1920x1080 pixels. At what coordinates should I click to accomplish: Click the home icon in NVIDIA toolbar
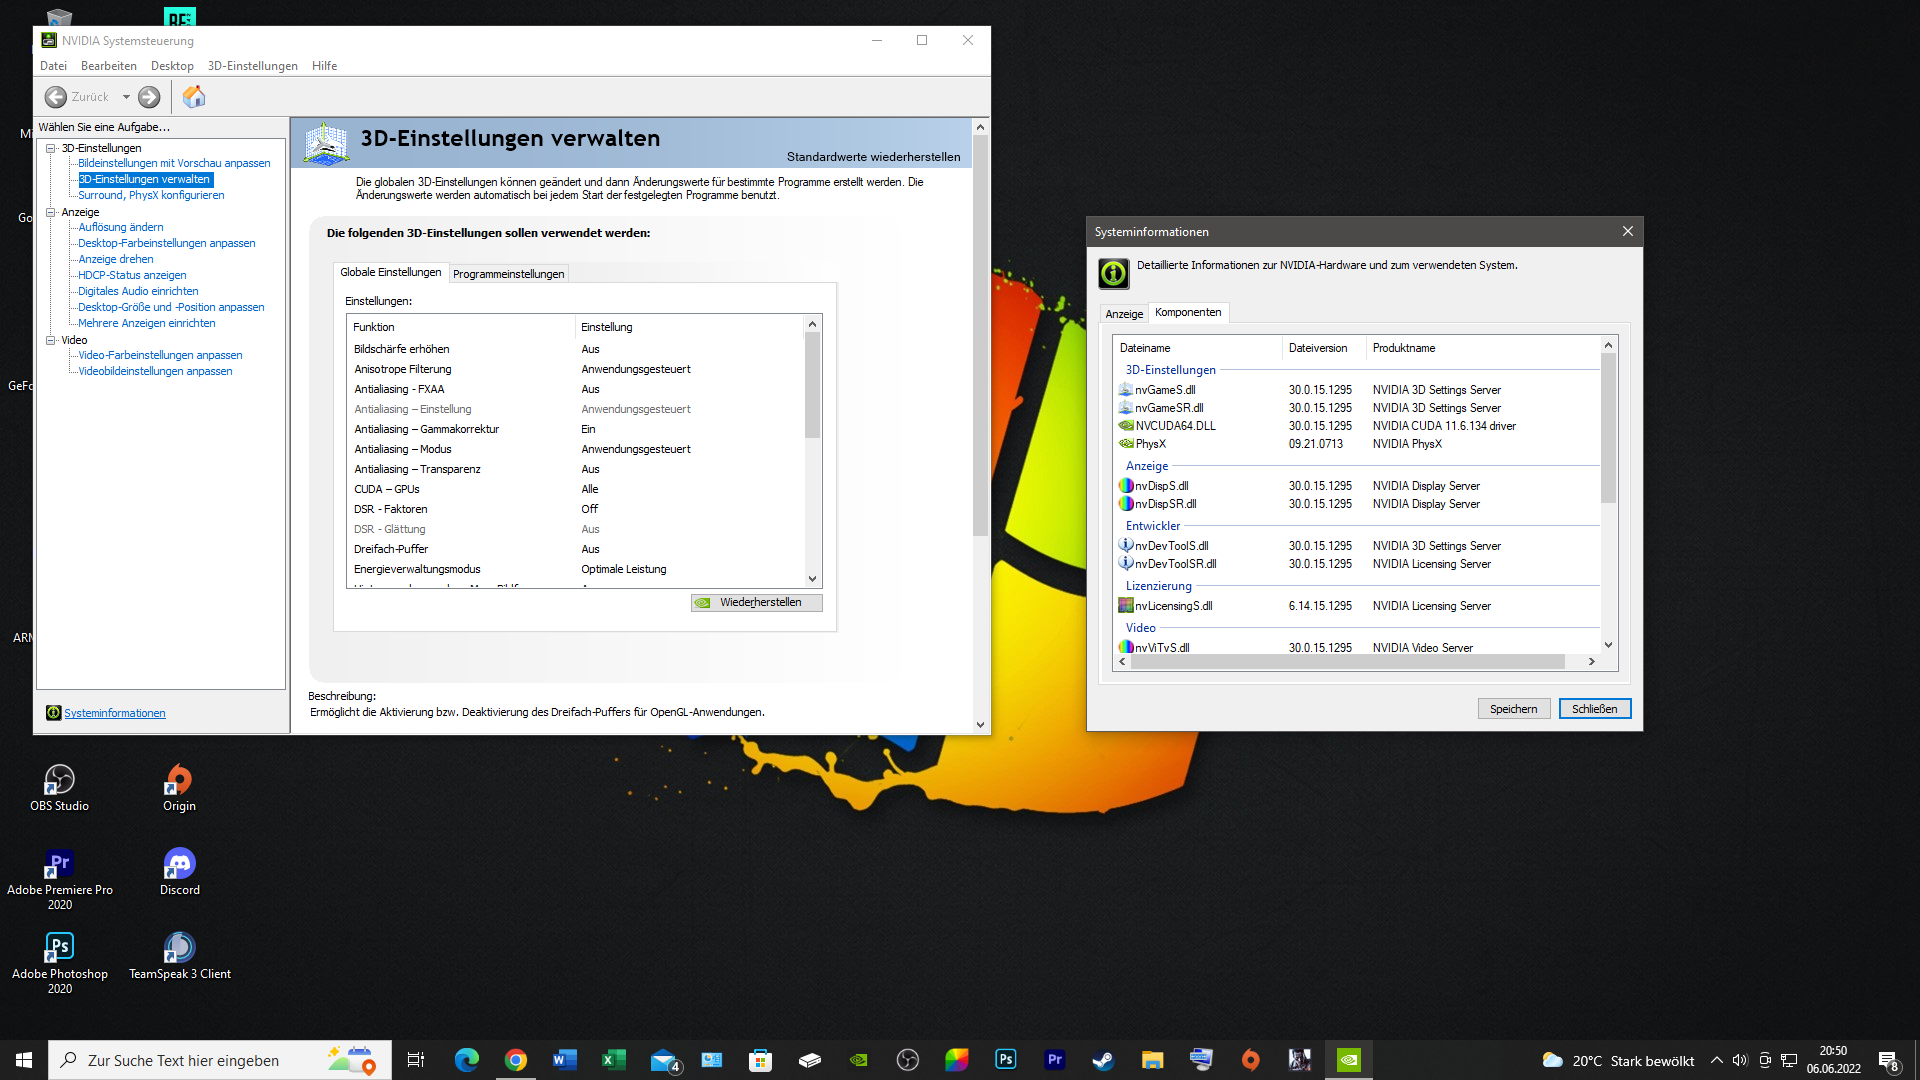[194, 97]
